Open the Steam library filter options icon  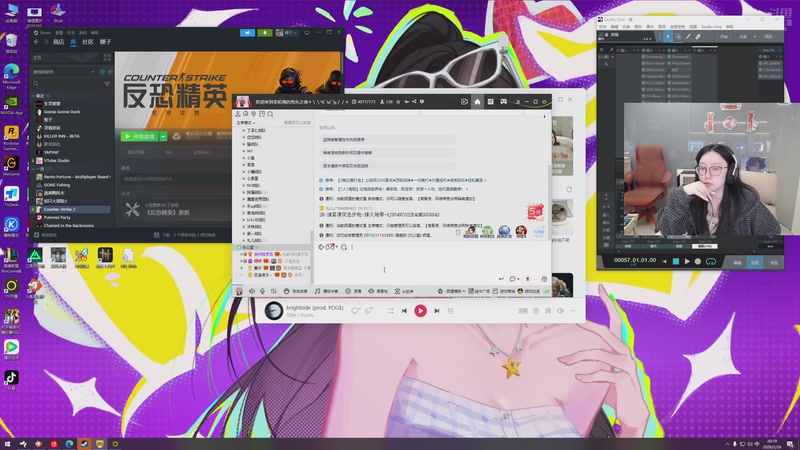point(107,83)
